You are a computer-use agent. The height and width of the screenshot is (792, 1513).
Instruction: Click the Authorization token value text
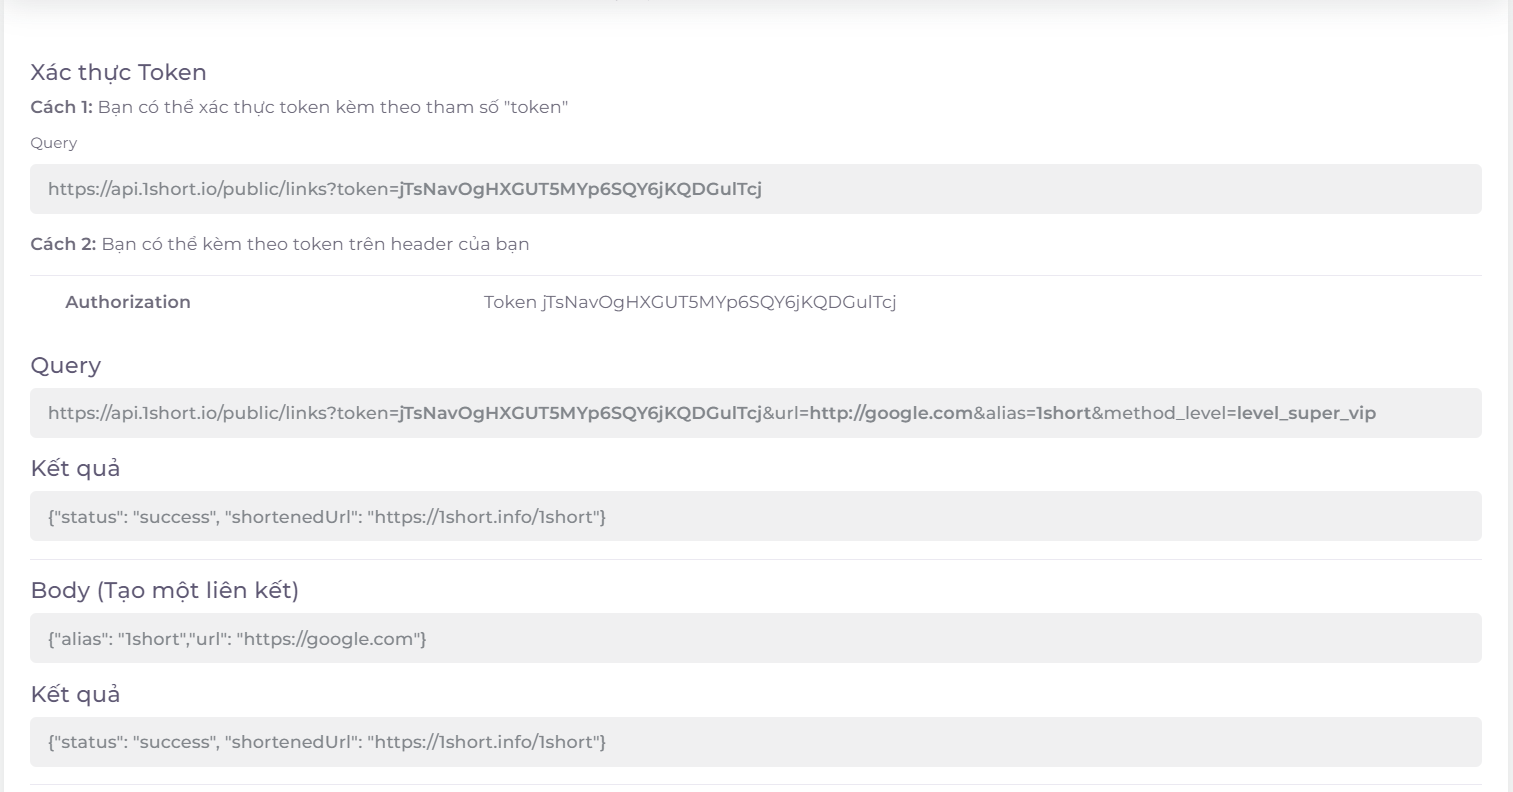[x=690, y=302]
